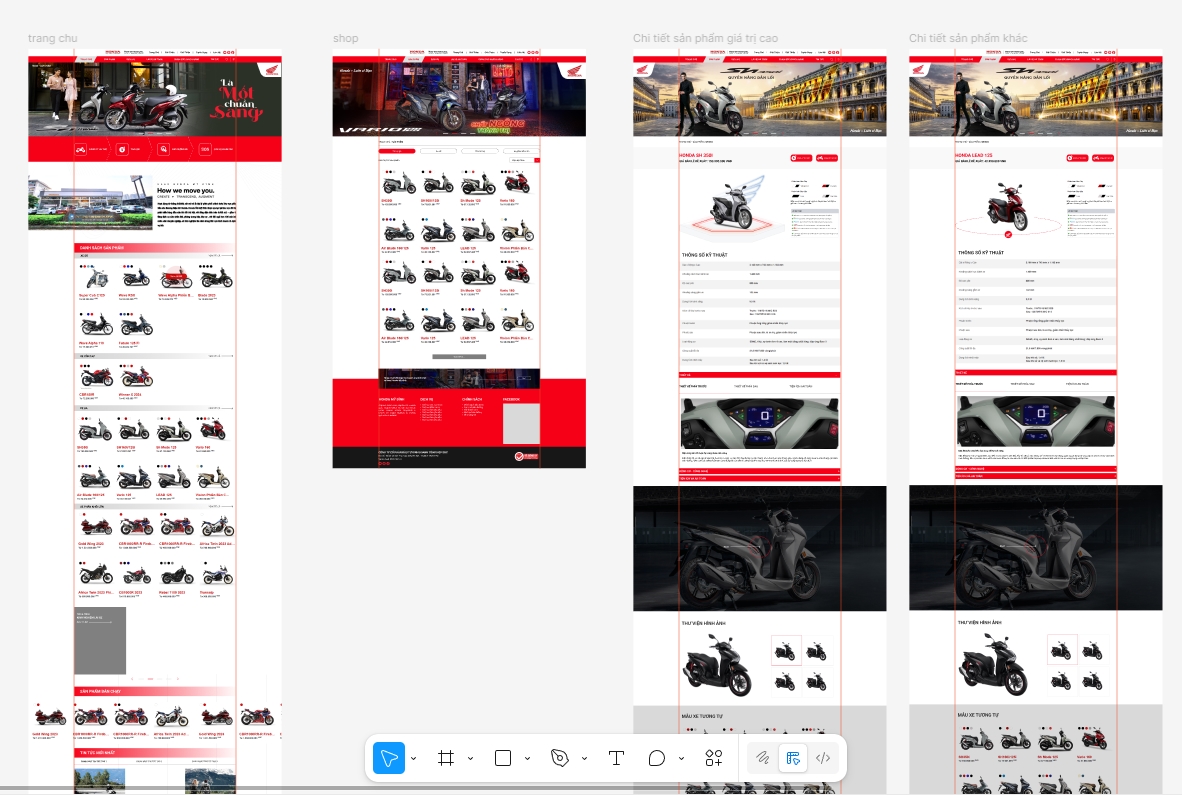This screenshot has height=795, width=1182.
Task: Select the Move tool in the toolbar
Action: (x=389, y=758)
